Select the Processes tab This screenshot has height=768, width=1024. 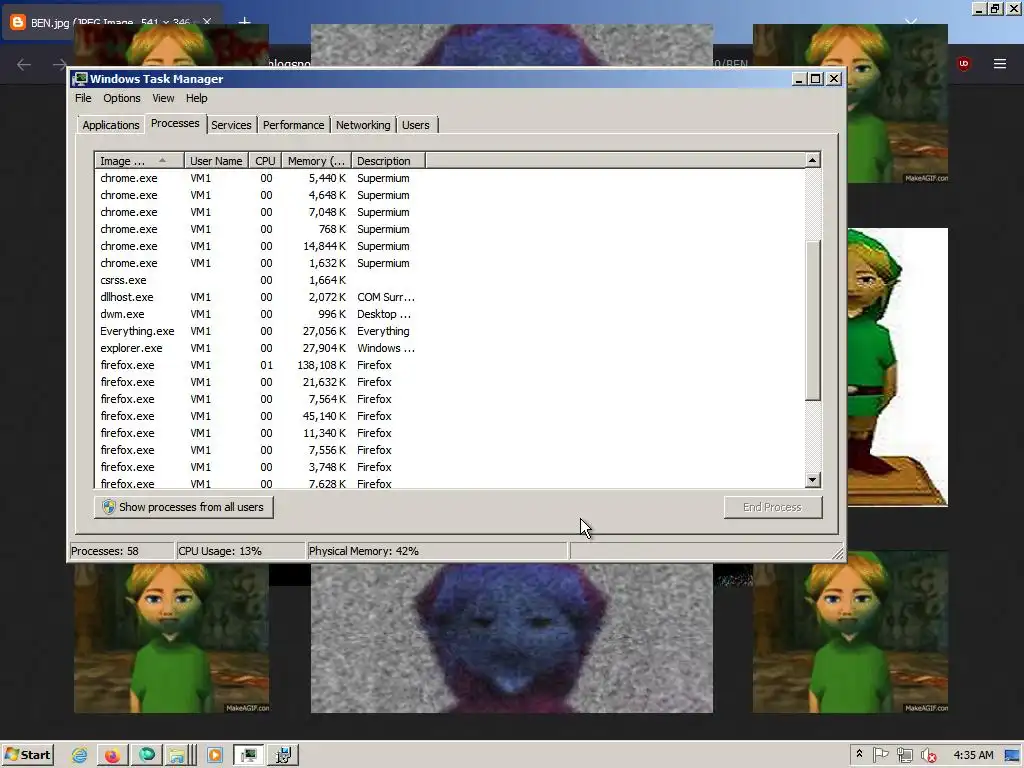(175, 123)
